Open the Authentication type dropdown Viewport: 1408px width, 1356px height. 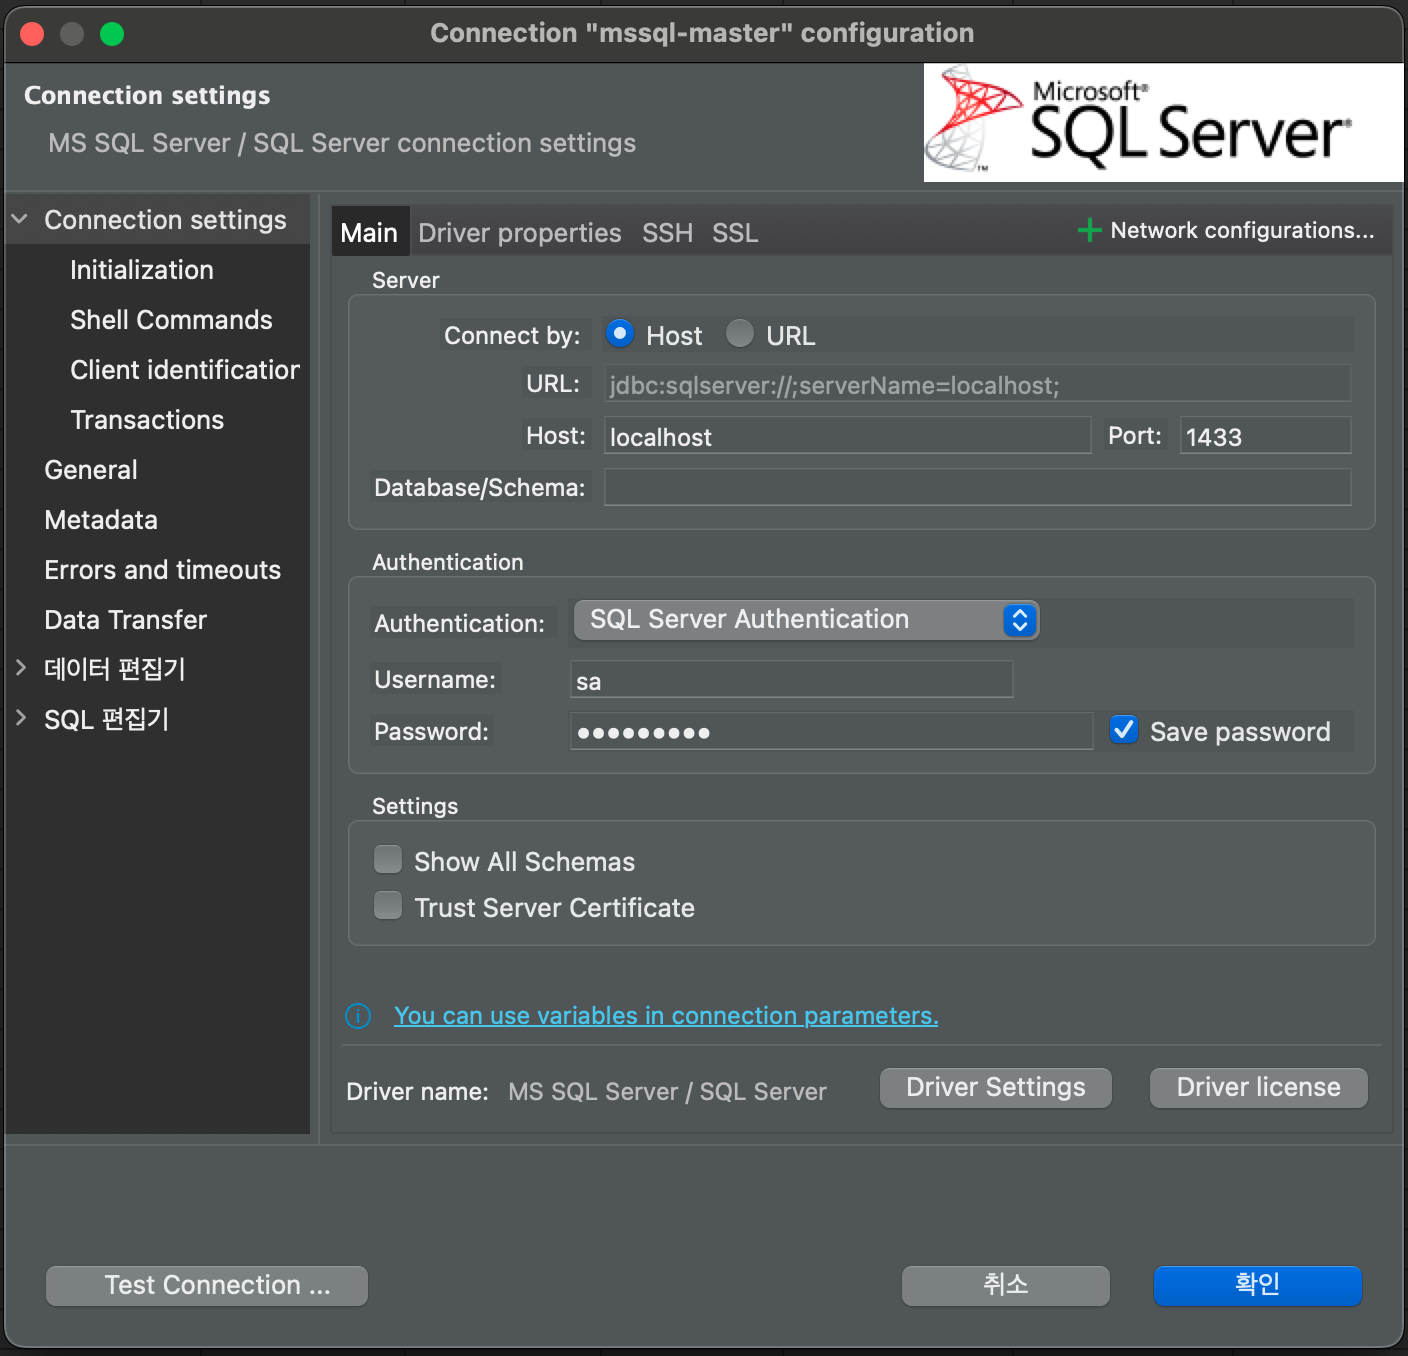[806, 620]
